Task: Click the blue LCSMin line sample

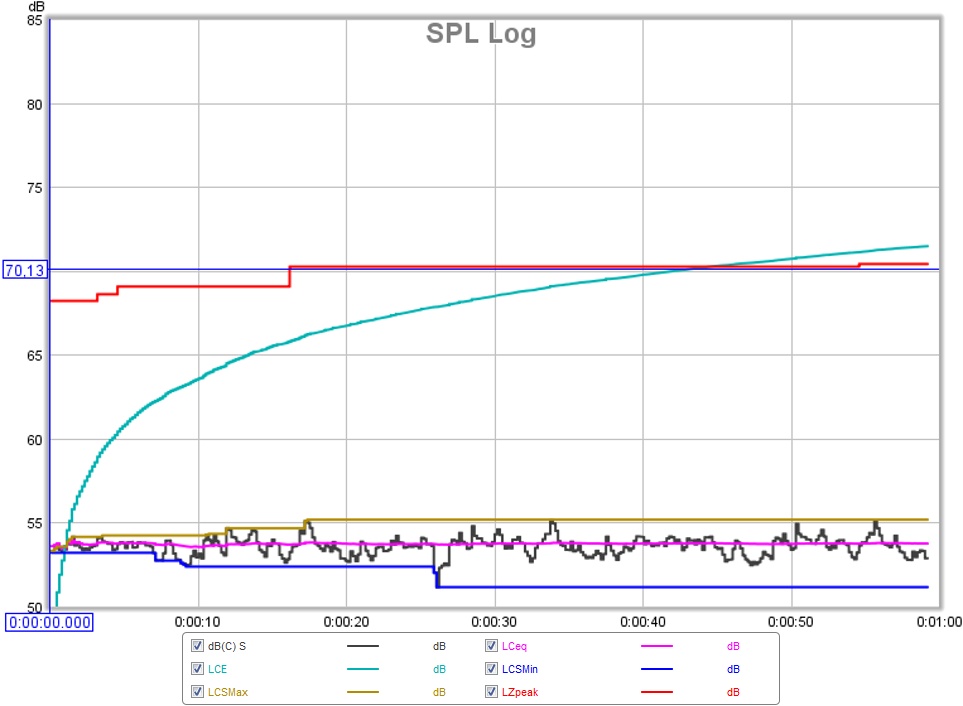Action: [657, 669]
